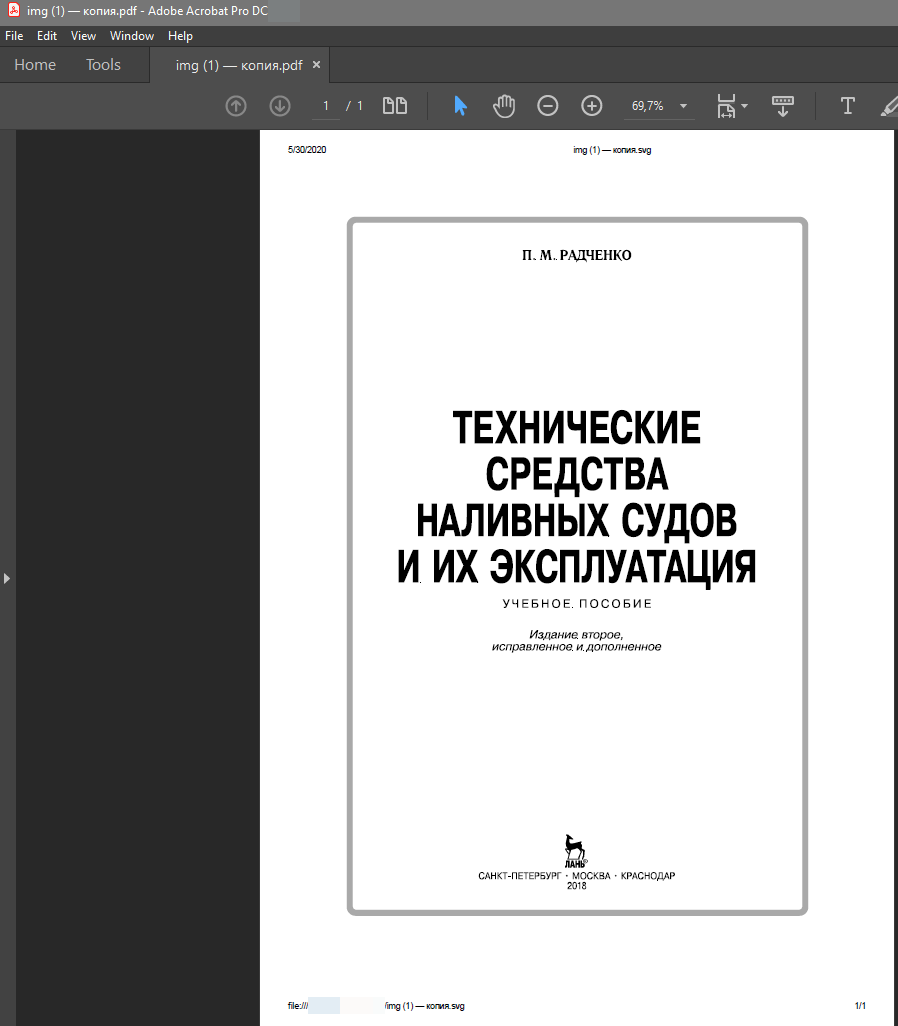Image resolution: width=898 pixels, height=1026 pixels.
Task: Click the current page number field
Action: point(326,106)
